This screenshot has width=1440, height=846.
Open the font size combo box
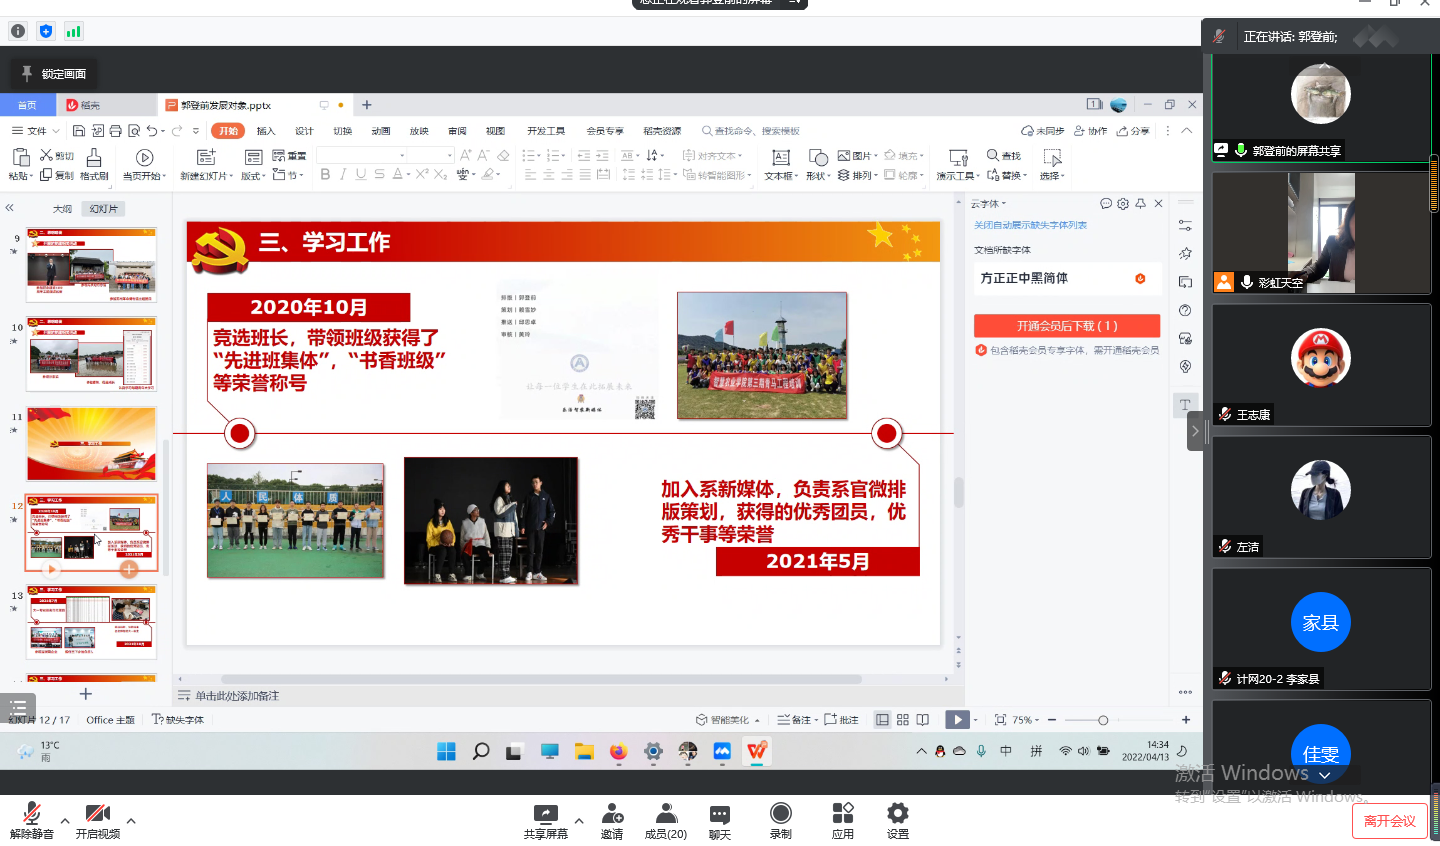(x=432, y=155)
